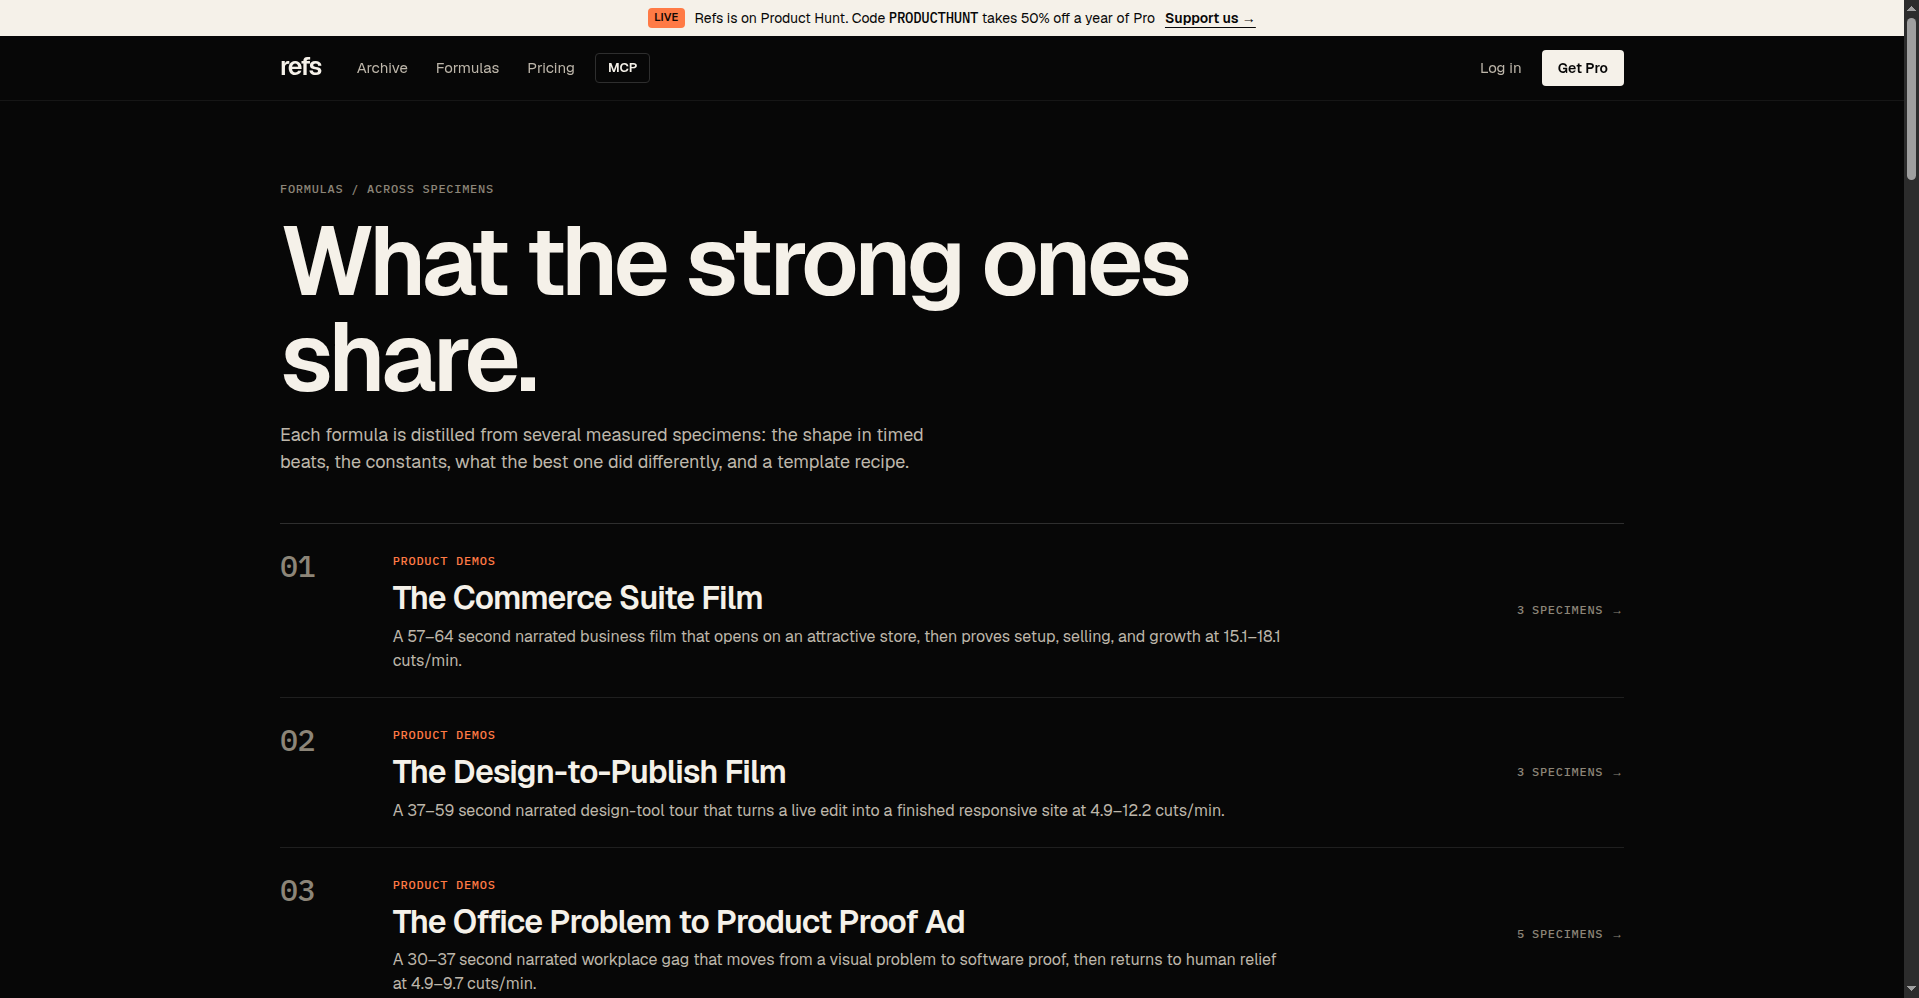
Task: Click the Log in link
Action: [1500, 68]
